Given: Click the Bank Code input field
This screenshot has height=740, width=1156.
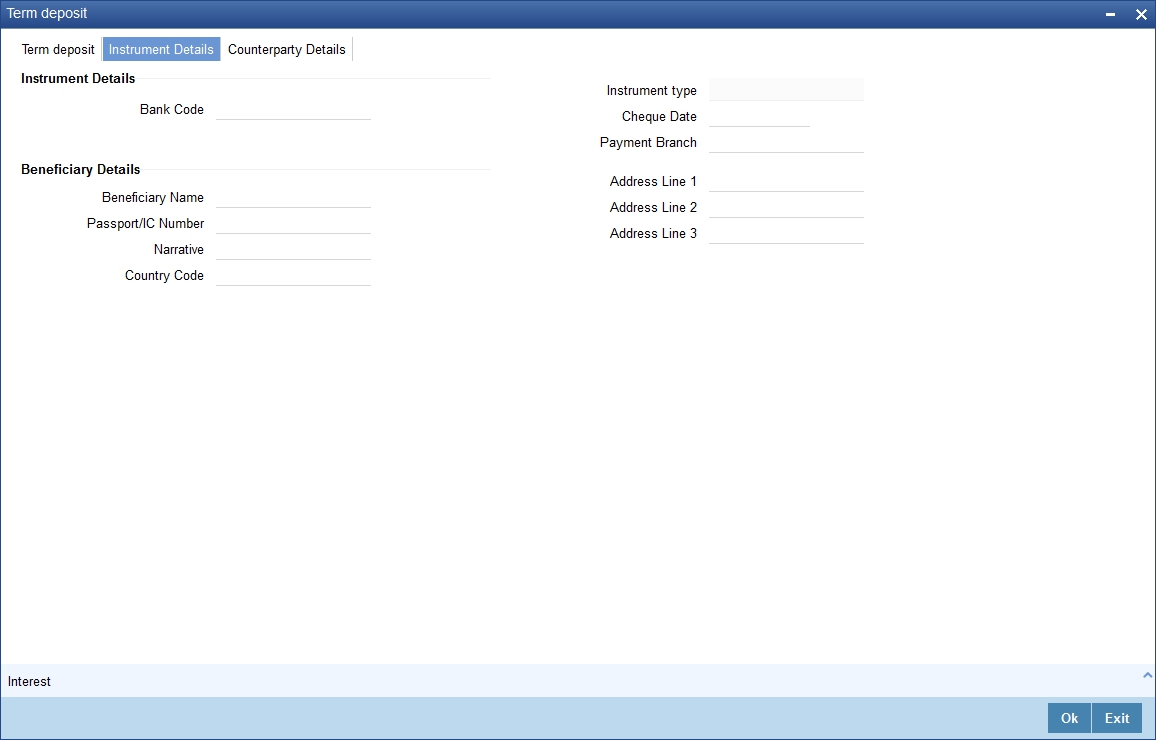Looking at the screenshot, I should [x=293, y=109].
